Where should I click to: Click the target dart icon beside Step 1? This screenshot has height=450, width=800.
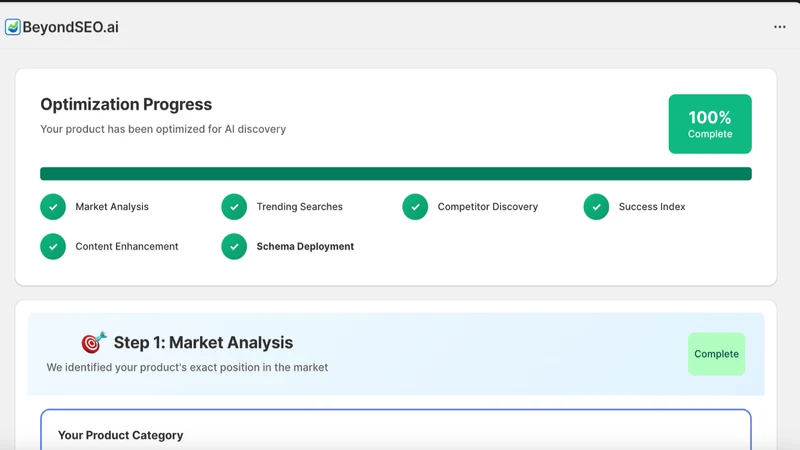pyautogui.click(x=94, y=342)
